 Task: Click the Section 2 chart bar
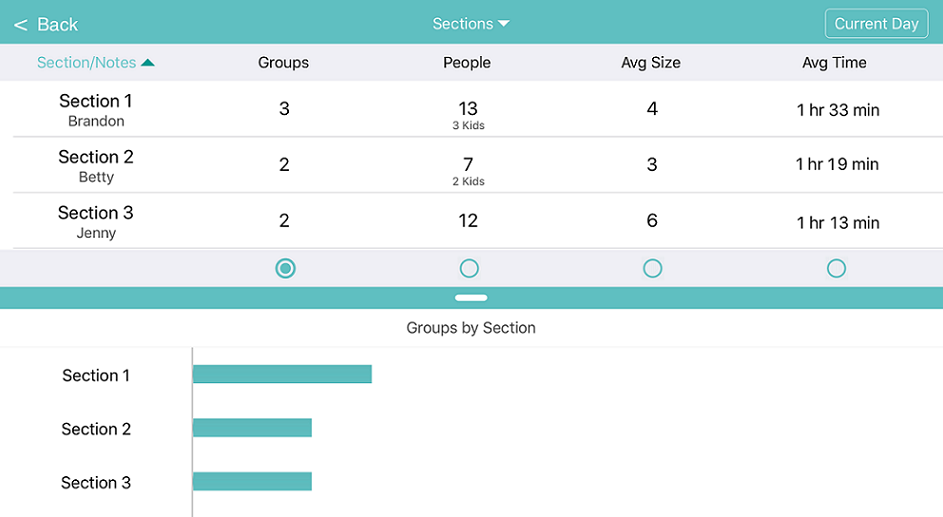pyautogui.click(x=252, y=427)
